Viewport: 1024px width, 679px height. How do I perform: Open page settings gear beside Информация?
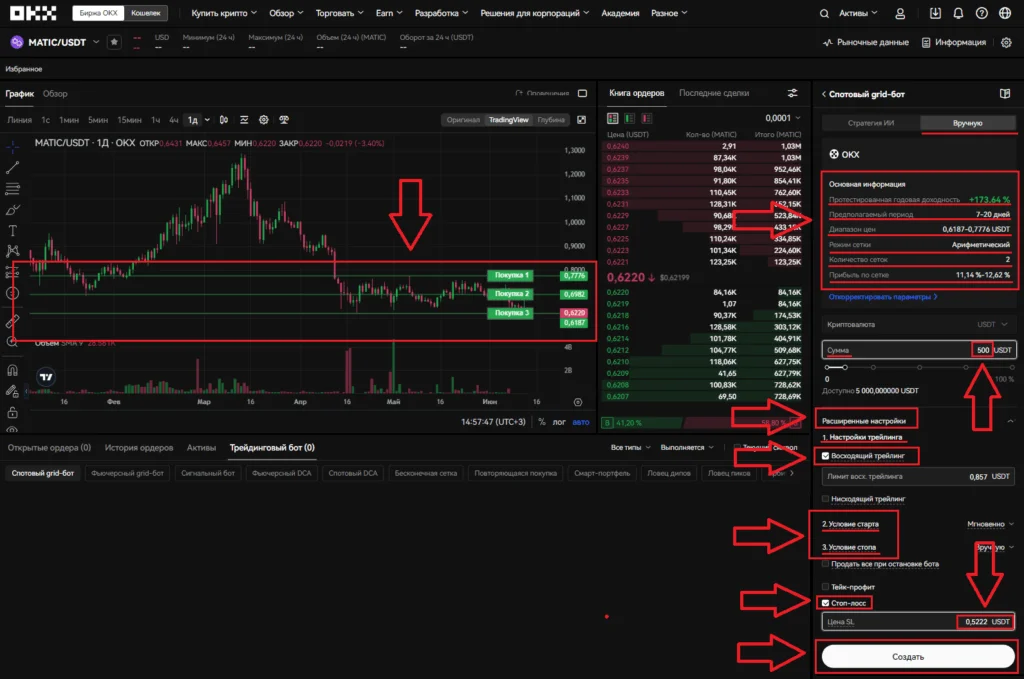(1006, 42)
